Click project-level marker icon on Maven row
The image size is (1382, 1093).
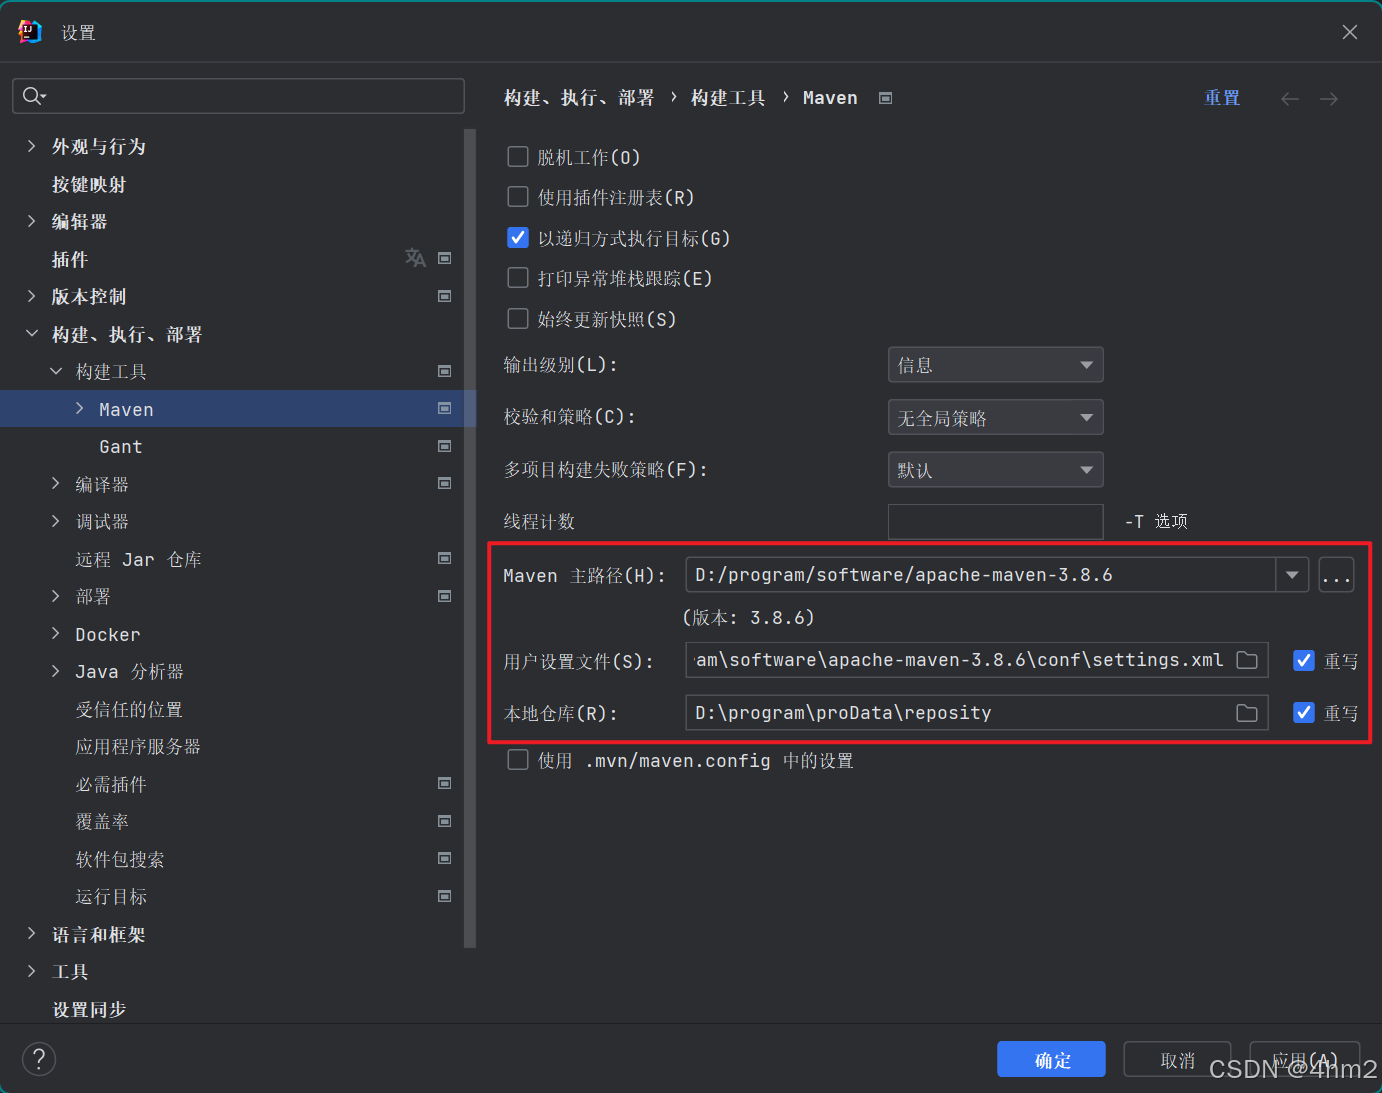click(445, 408)
